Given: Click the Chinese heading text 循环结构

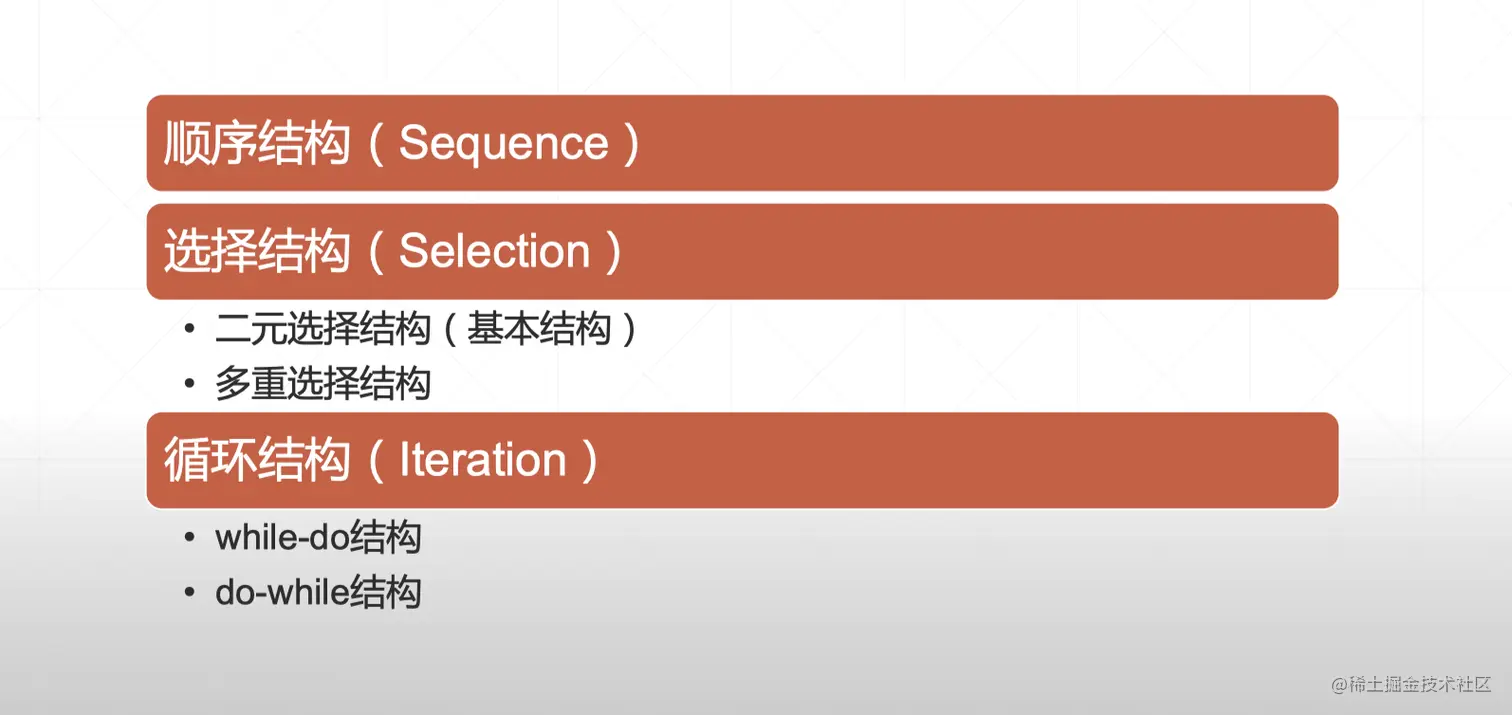Looking at the screenshot, I should (257, 460).
